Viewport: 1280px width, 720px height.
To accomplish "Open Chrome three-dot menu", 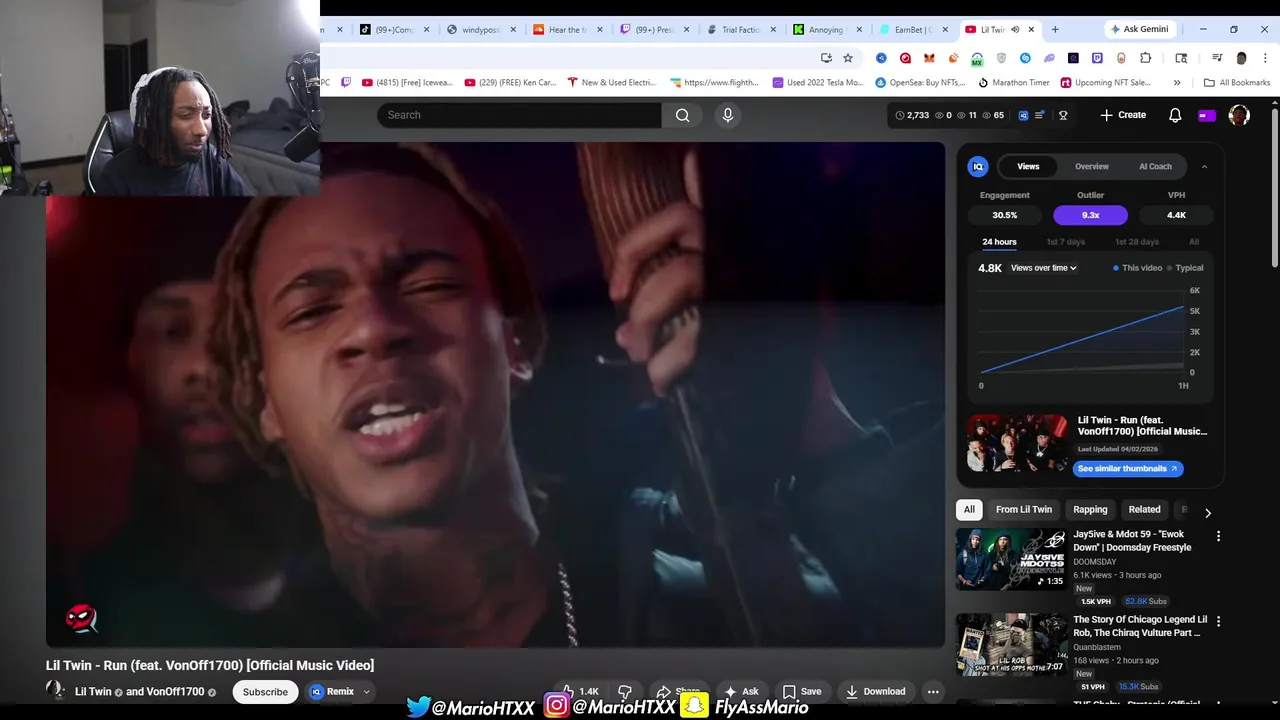I will [1265, 58].
